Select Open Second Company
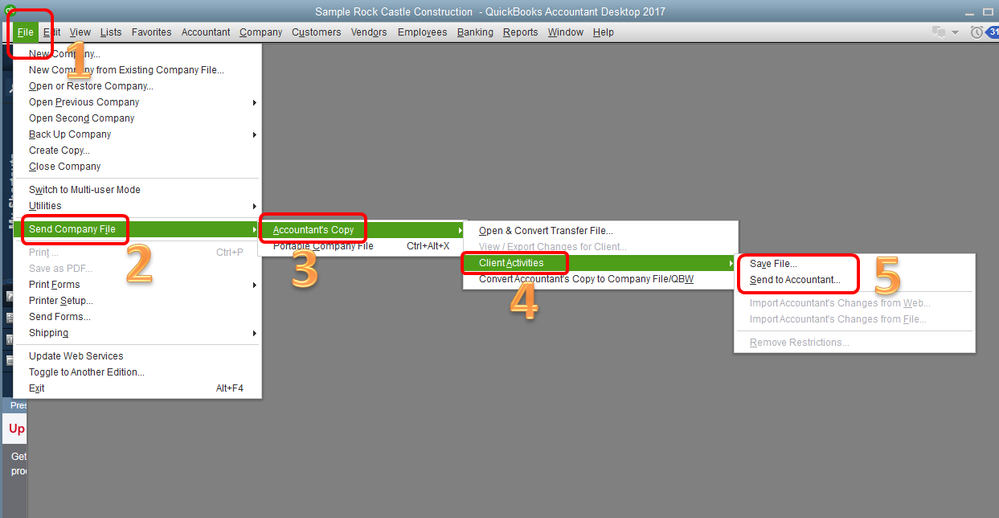 (82, 119)
